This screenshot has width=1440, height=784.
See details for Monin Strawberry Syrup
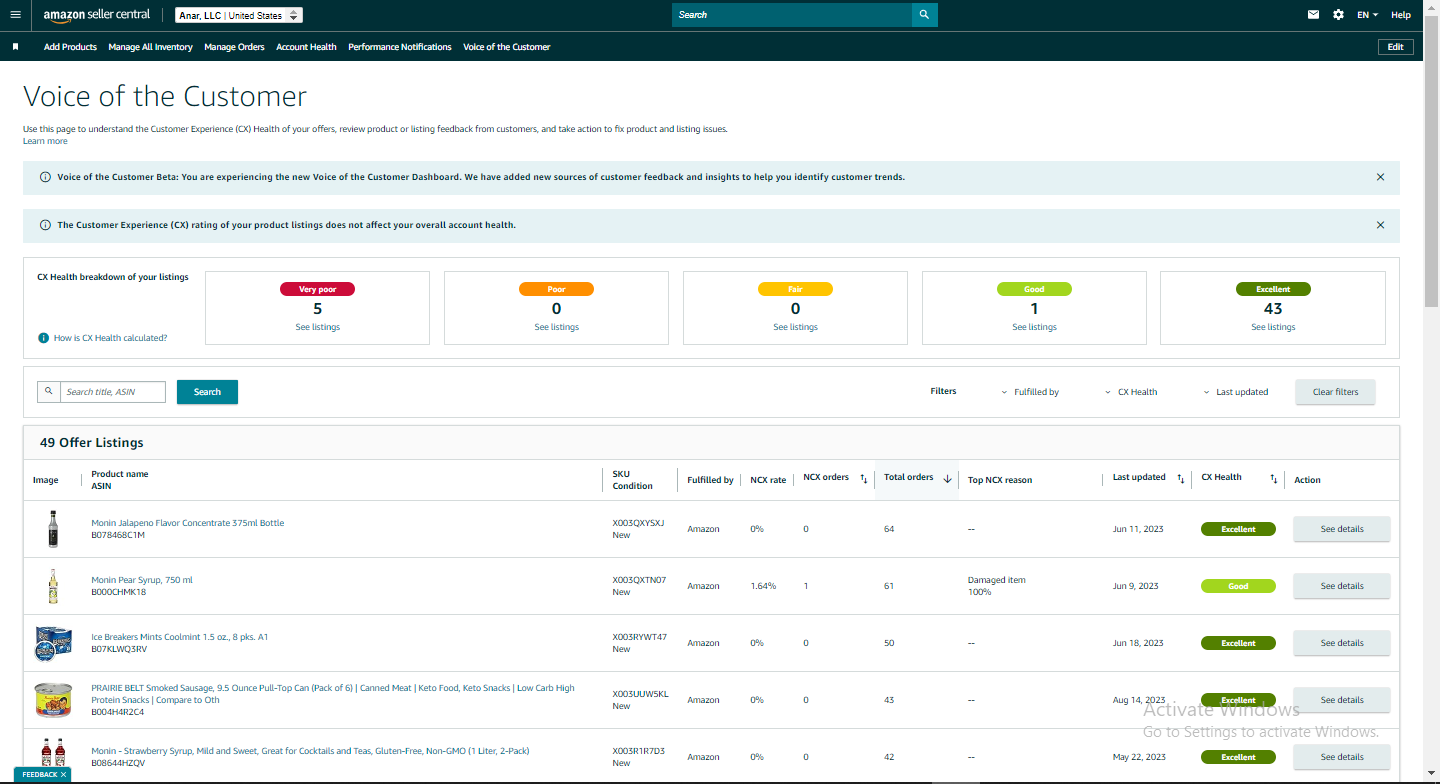pos(1342,757)
